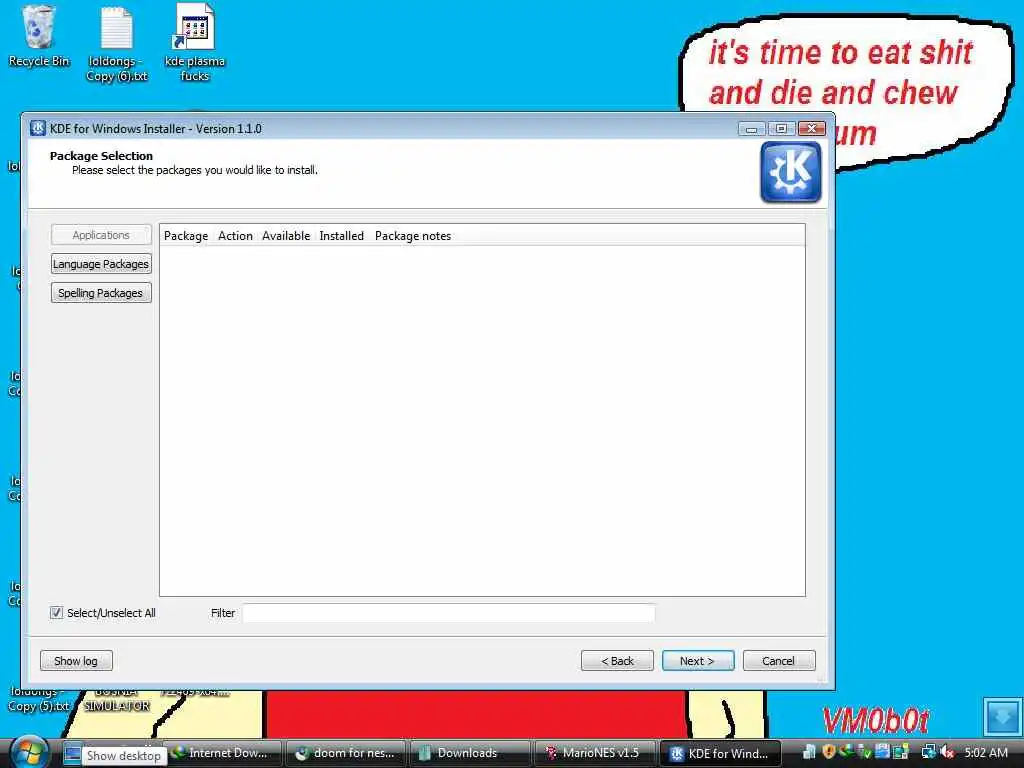1024x768 pixels.
Task: Switch to doom for nes taskbar item
Action: click(347, 753)
